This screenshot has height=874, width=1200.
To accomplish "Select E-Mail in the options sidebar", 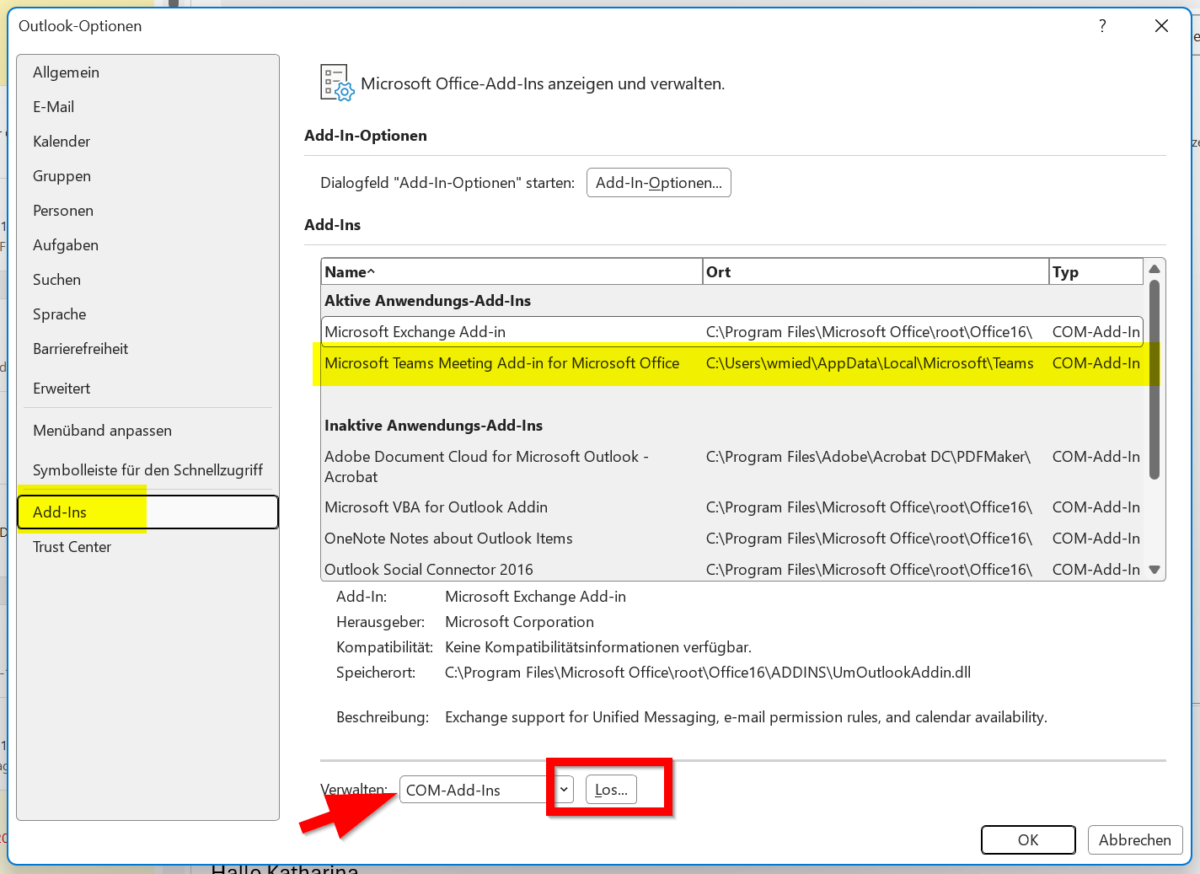I will click(x=147, y=107).
